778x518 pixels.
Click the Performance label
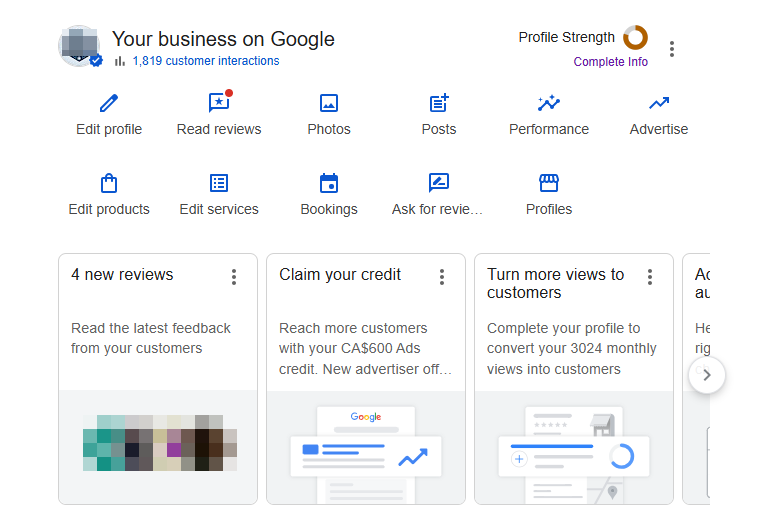(x=549, y=130)
